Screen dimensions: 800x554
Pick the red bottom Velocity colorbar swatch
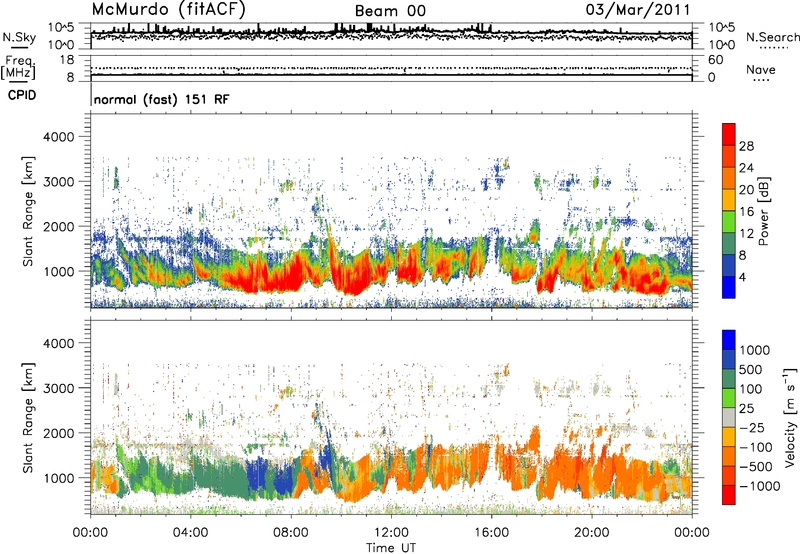729,495
